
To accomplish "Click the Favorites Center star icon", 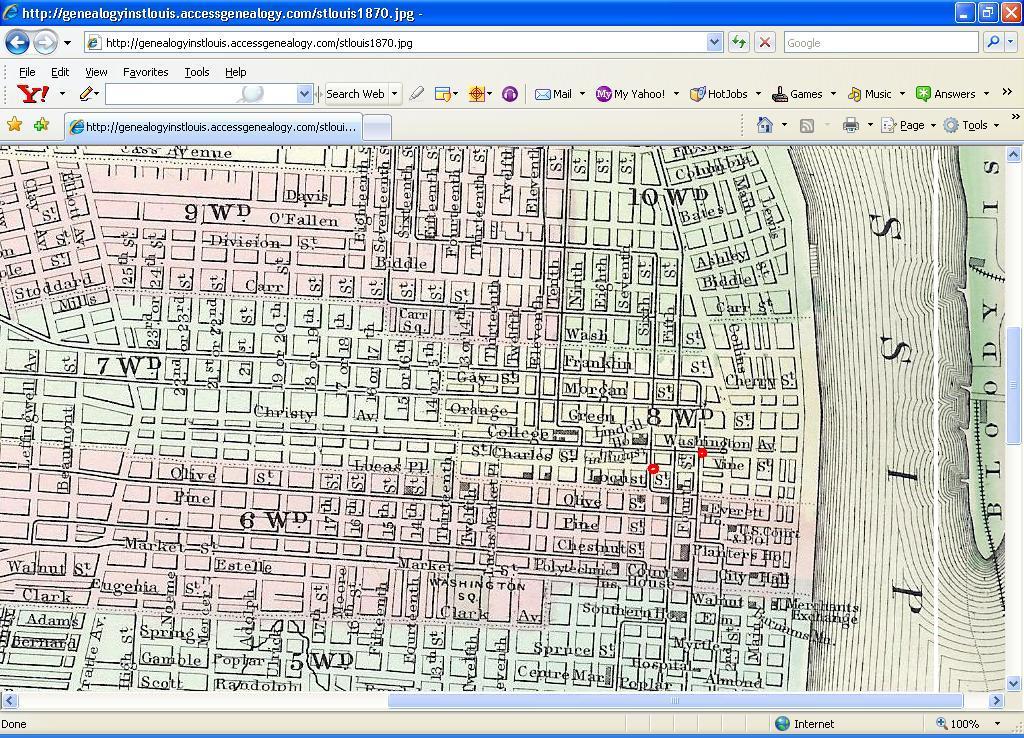I will click(14, 124).
